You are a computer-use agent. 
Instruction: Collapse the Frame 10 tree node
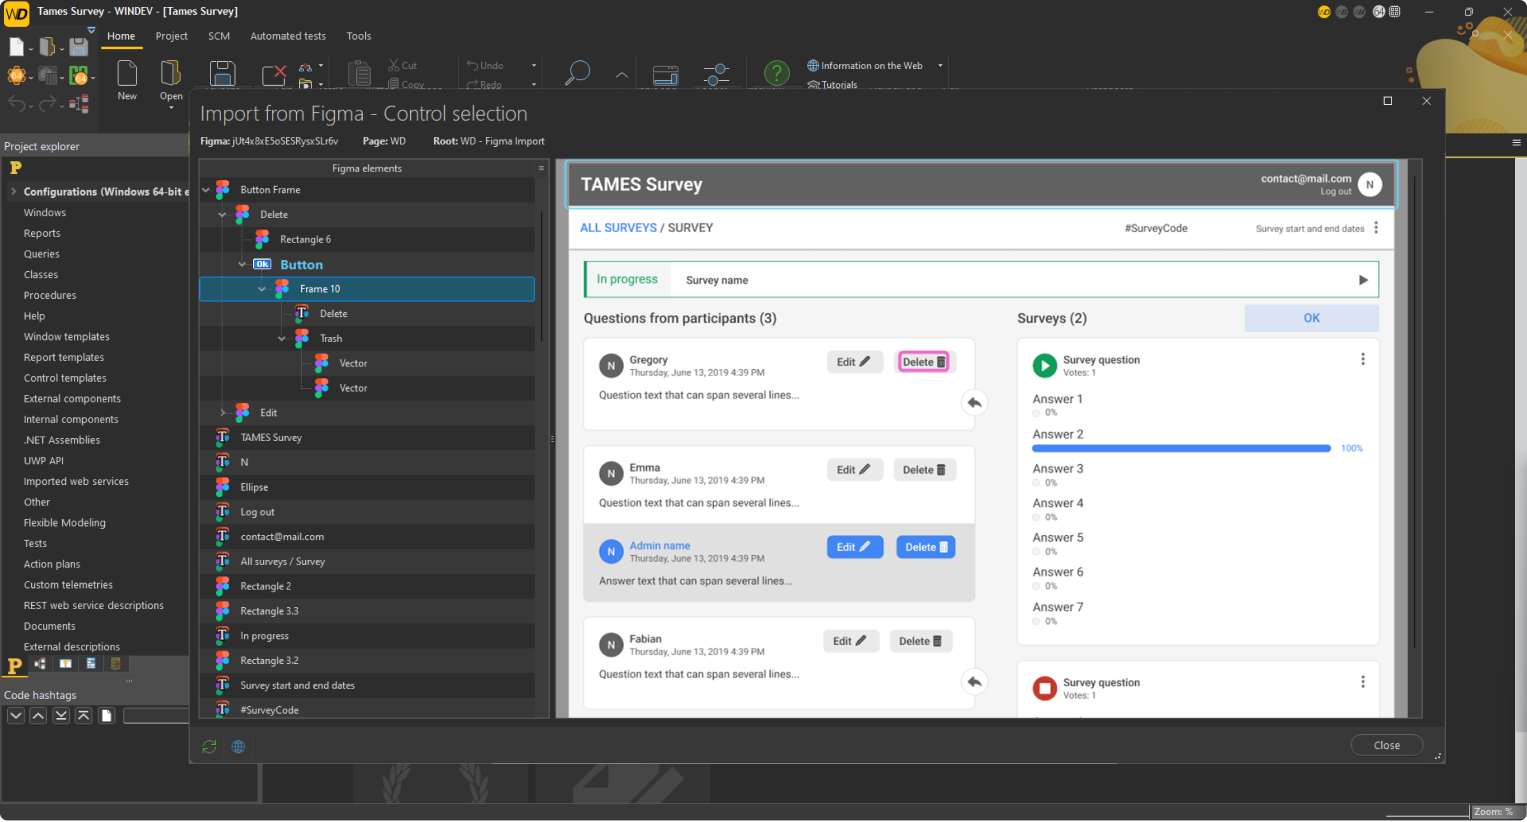click(262, 289)
